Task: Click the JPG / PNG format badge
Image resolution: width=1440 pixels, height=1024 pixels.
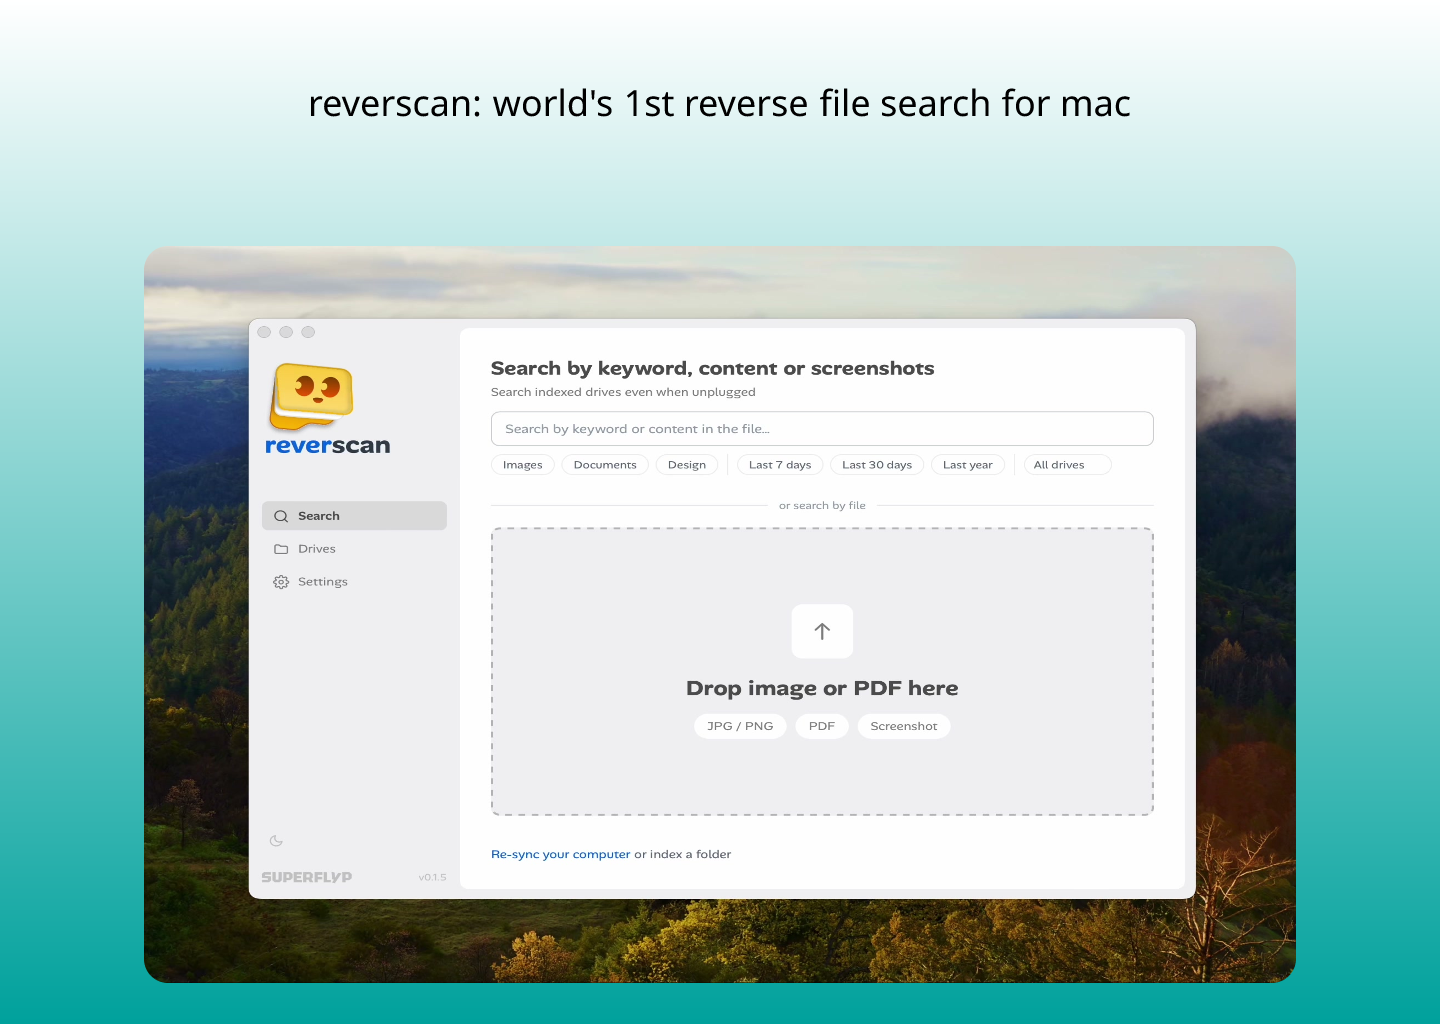Action: [x=740, y=725]
